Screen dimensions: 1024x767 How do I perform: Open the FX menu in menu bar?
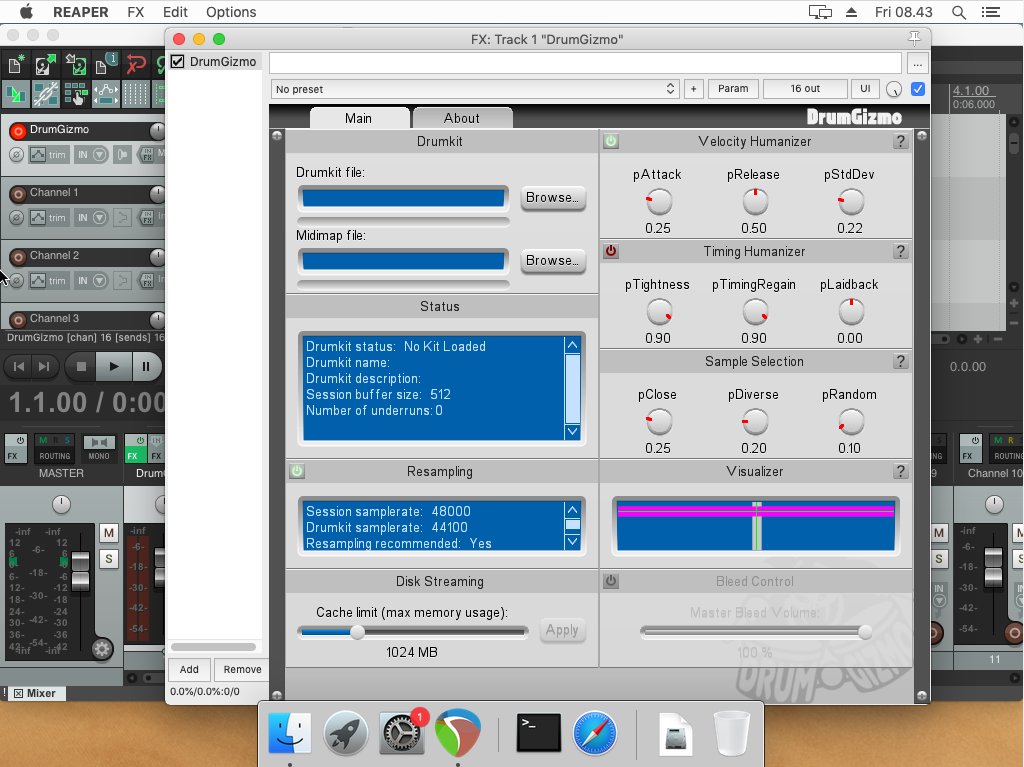click(x=136, y=12)
